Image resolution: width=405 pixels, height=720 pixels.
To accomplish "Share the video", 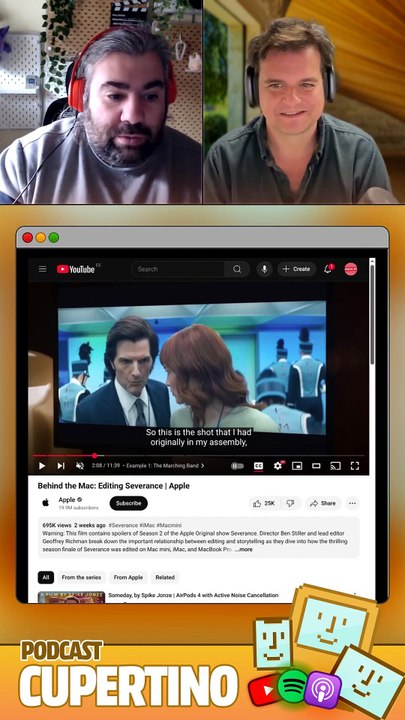I will click(x=323, y=503).
